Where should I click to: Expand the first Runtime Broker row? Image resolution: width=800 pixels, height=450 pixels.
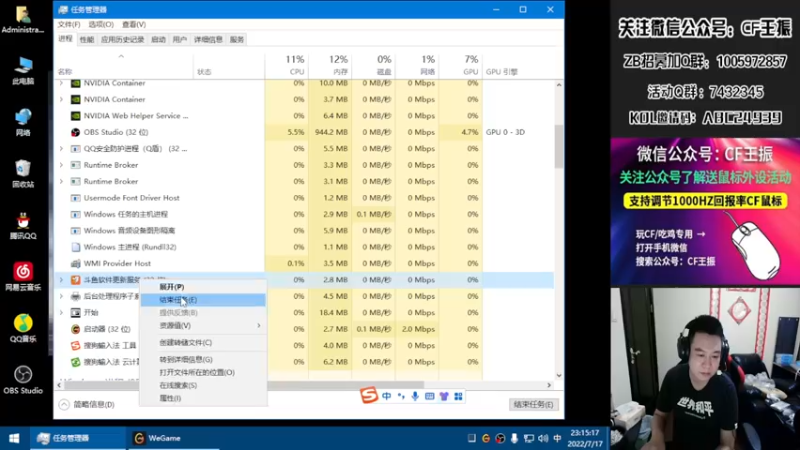tap(61, 165)
